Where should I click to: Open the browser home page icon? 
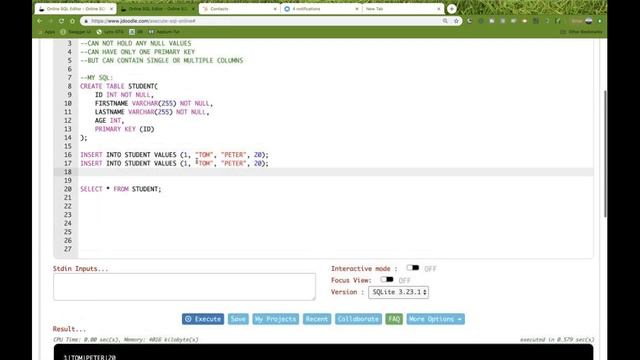point(72,21)
